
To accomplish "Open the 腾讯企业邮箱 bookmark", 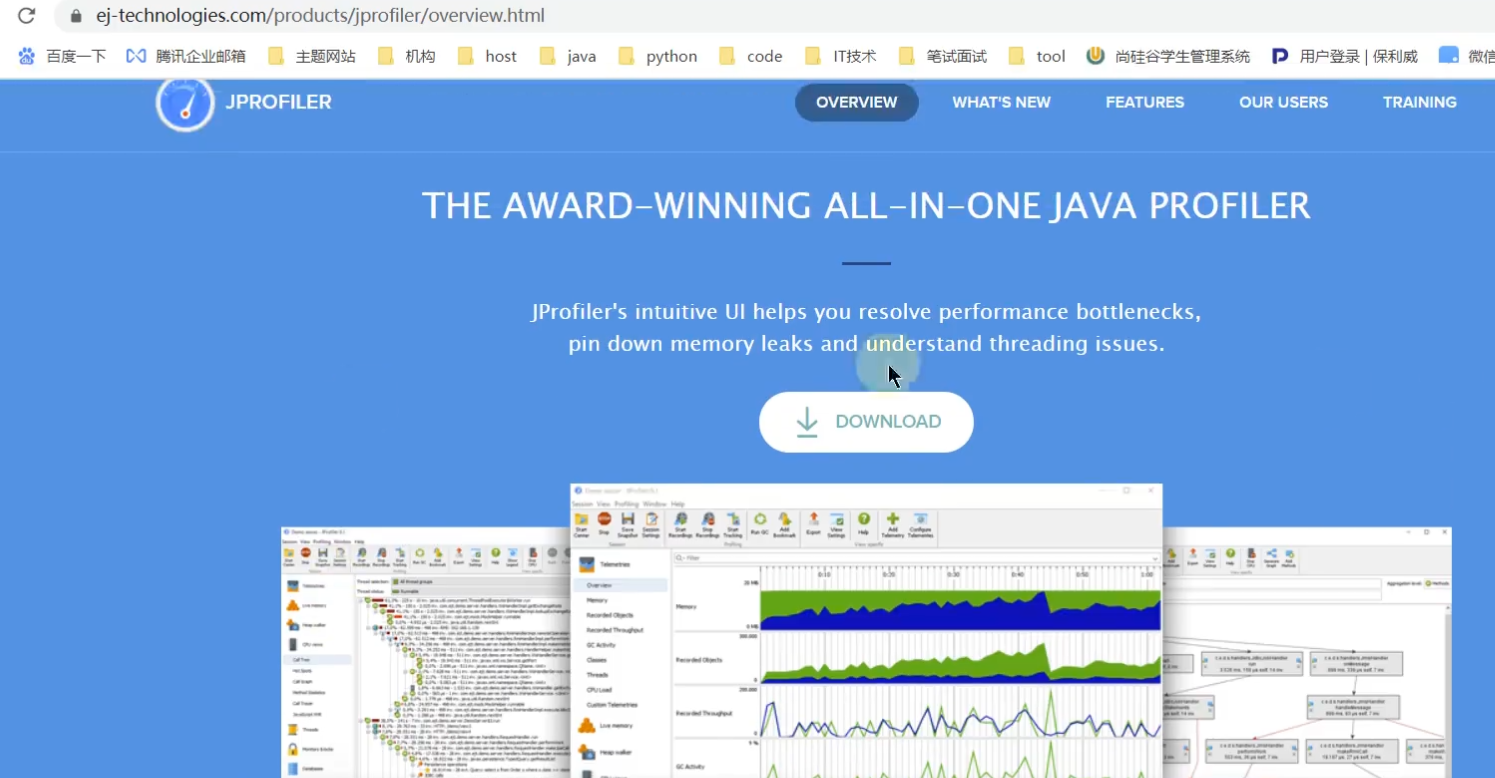I will click(186, 56).
